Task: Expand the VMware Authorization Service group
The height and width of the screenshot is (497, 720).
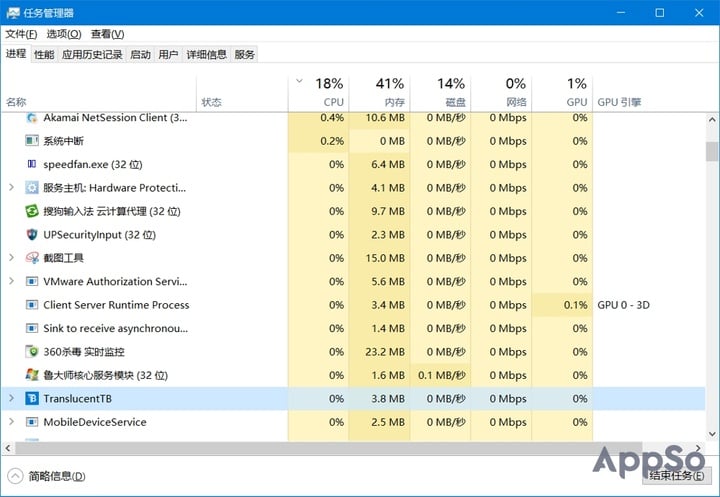Action: (11, 282)
